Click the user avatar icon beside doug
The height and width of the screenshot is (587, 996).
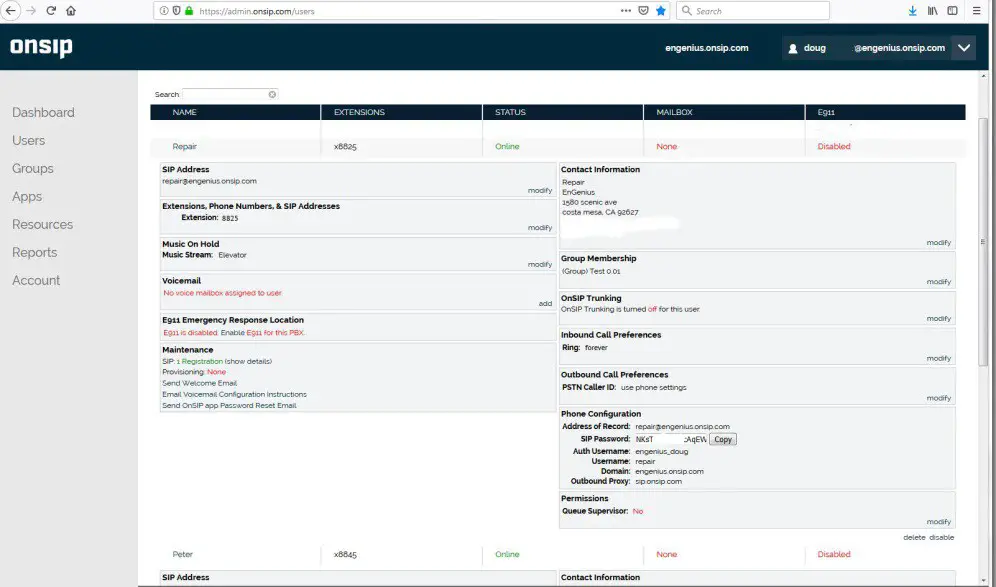793,48
